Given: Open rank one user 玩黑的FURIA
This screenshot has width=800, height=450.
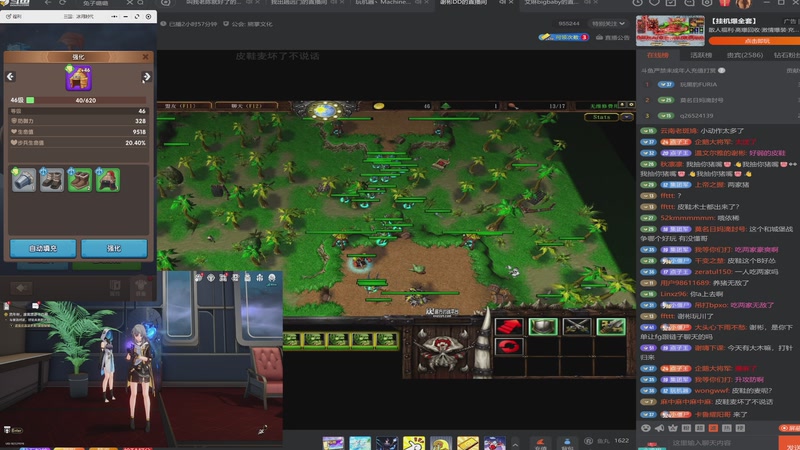Looking at the screenshot, I should coord(698,84).
